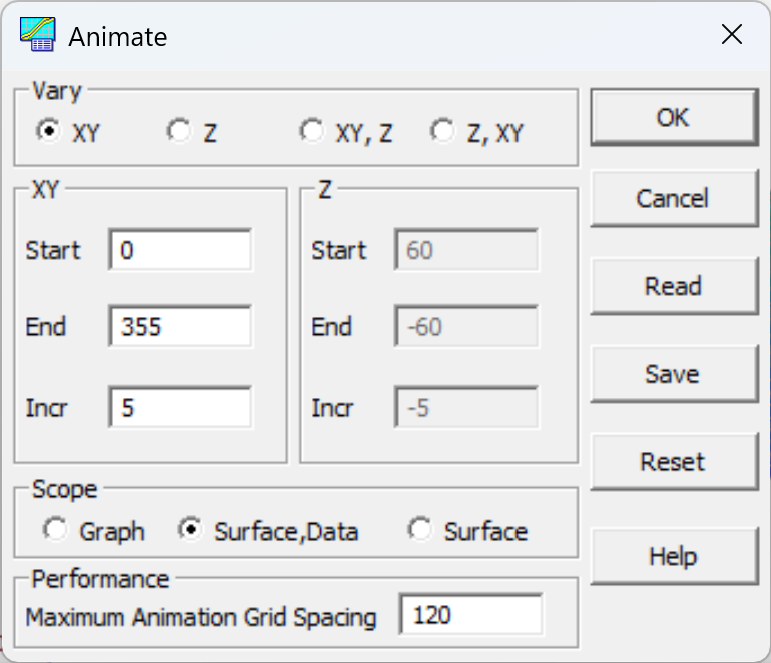Click the Z End field showing -60
Image resolution: width=771 pixels, height=663 pixels.
(466, 326)
